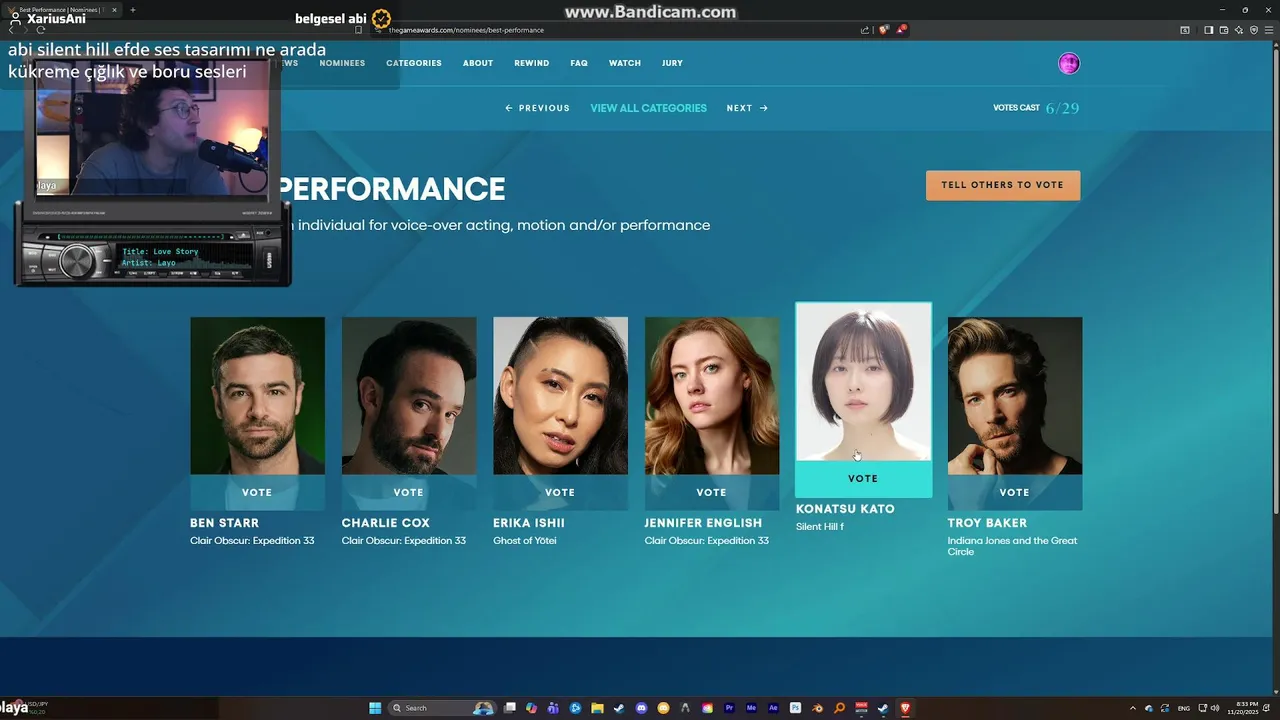Click the volume icon in system tray

tap(1215, 708)
